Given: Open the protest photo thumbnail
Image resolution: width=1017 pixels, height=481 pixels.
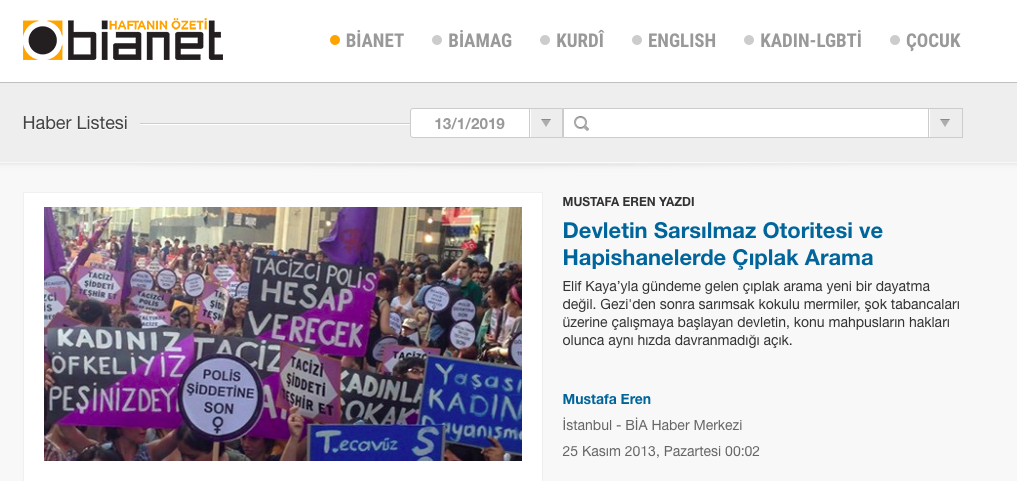Looking at the screenshot, I should [283, 334].
